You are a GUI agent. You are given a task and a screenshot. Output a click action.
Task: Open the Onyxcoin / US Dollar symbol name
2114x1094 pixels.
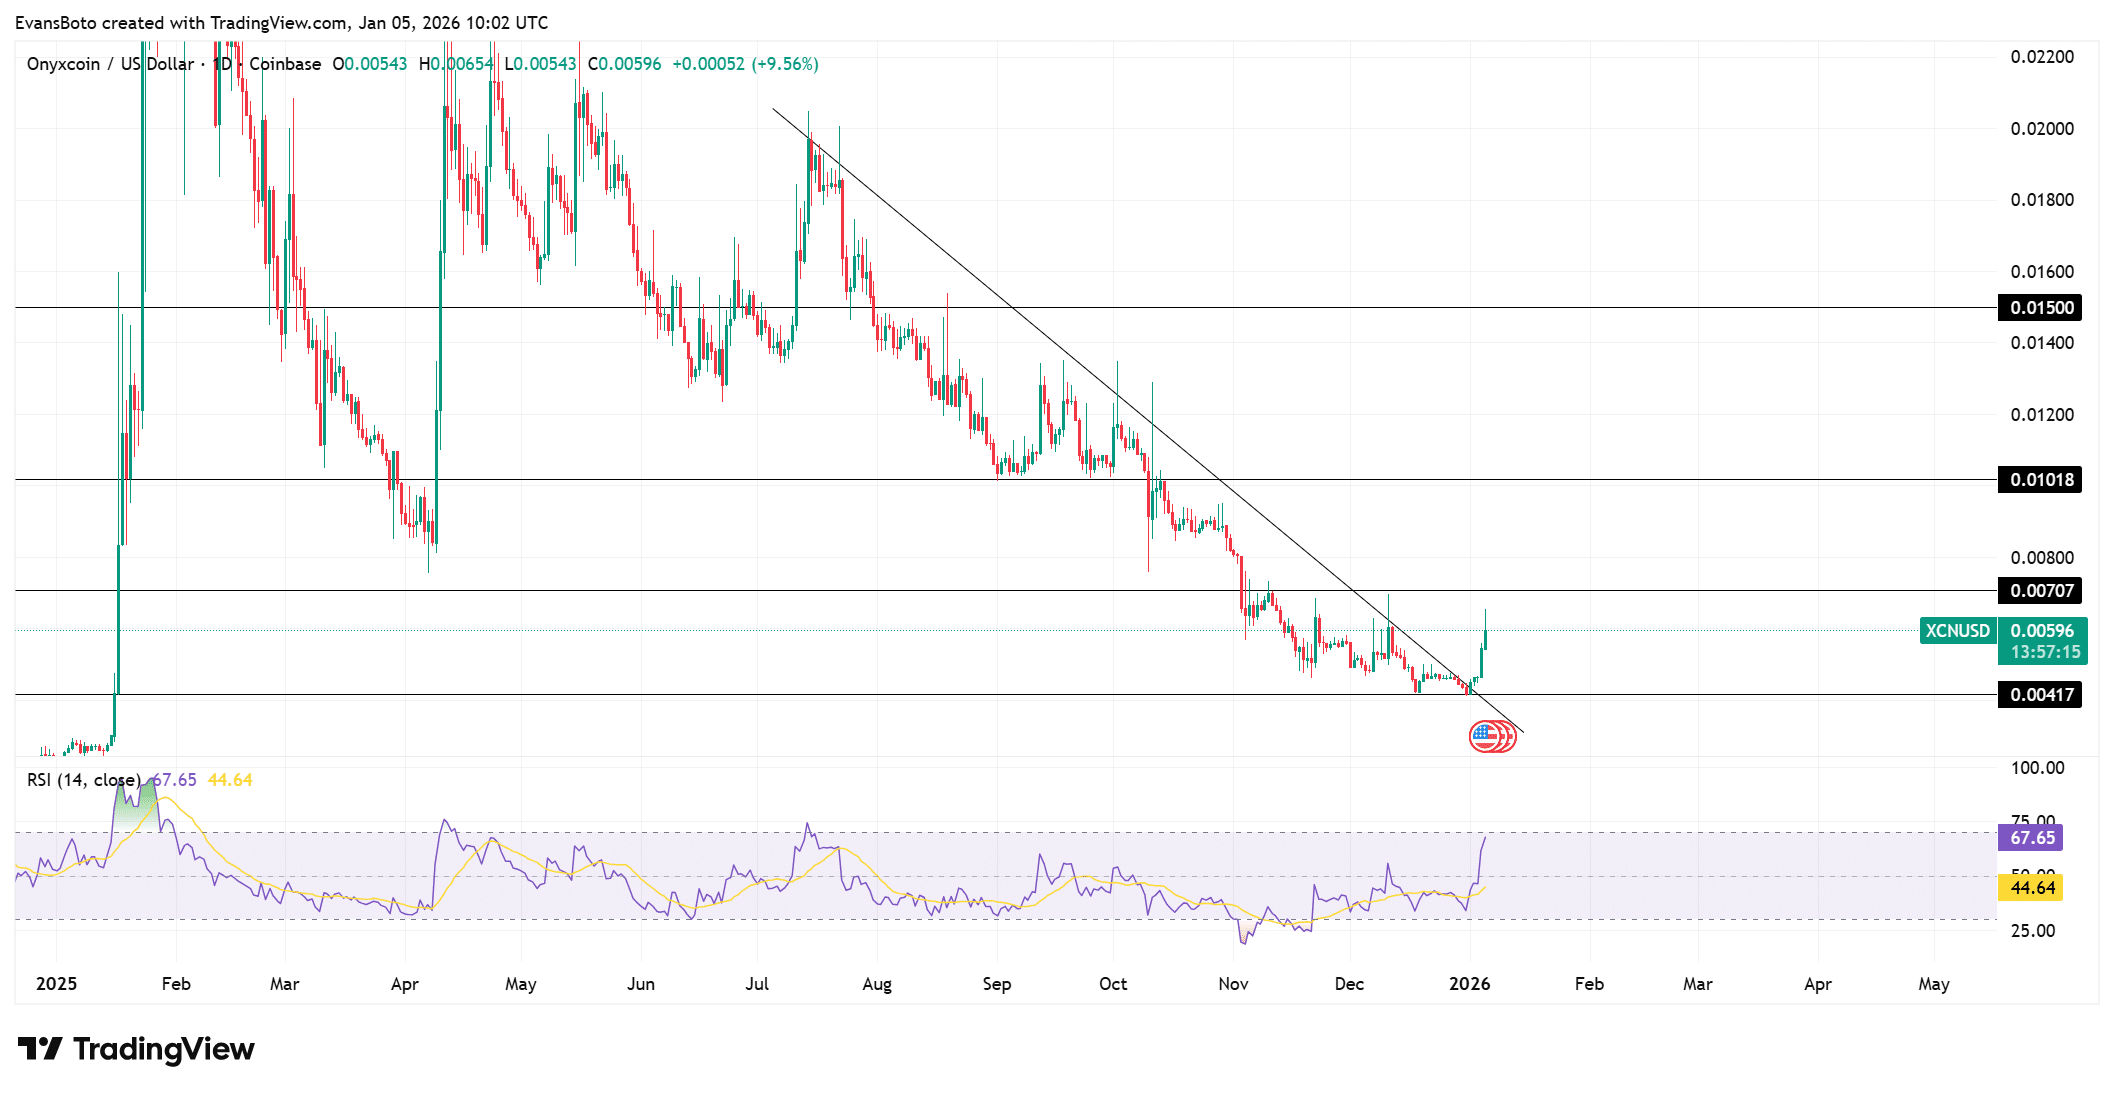(x=110, y=64)
